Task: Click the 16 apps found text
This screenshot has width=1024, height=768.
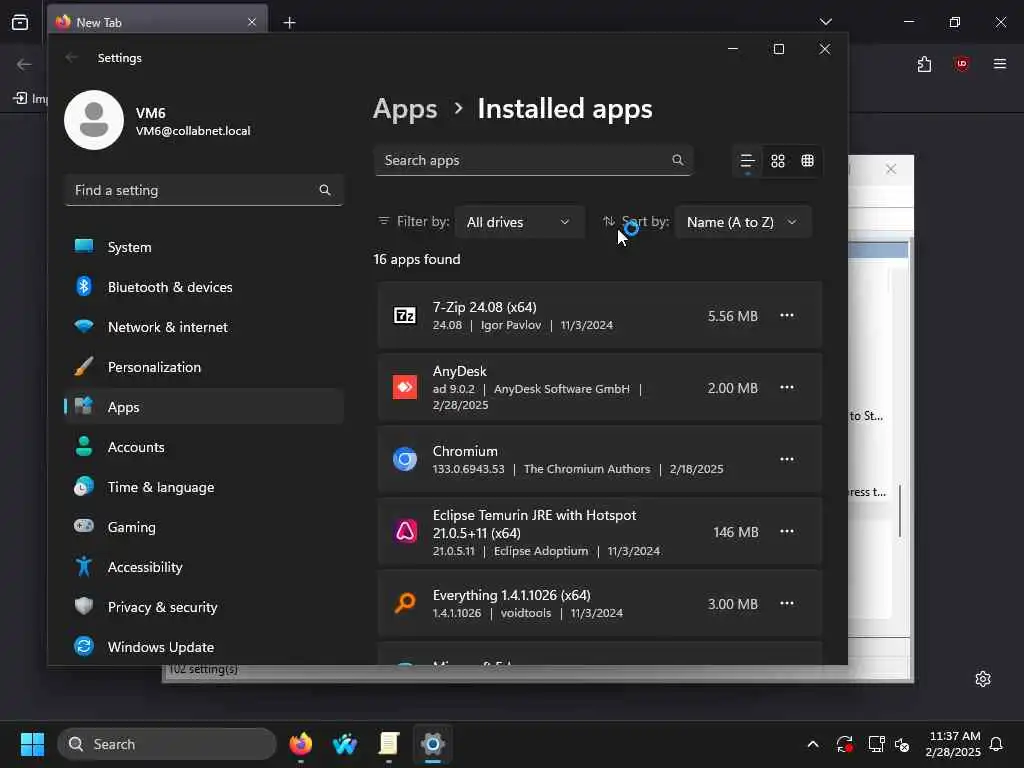Action: tap(417, 259)
